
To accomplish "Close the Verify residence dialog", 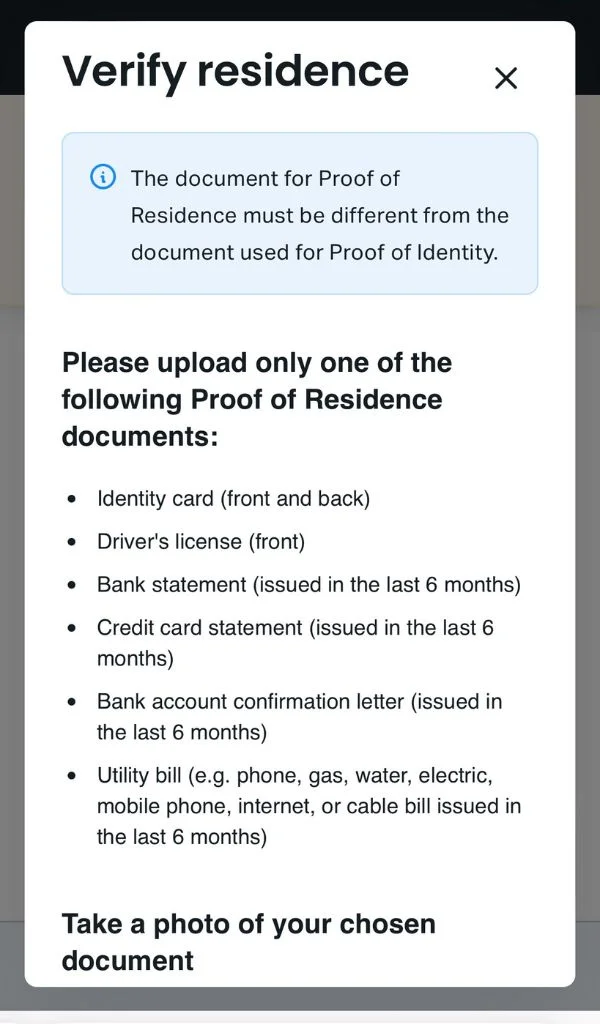I will pos(506,78).
